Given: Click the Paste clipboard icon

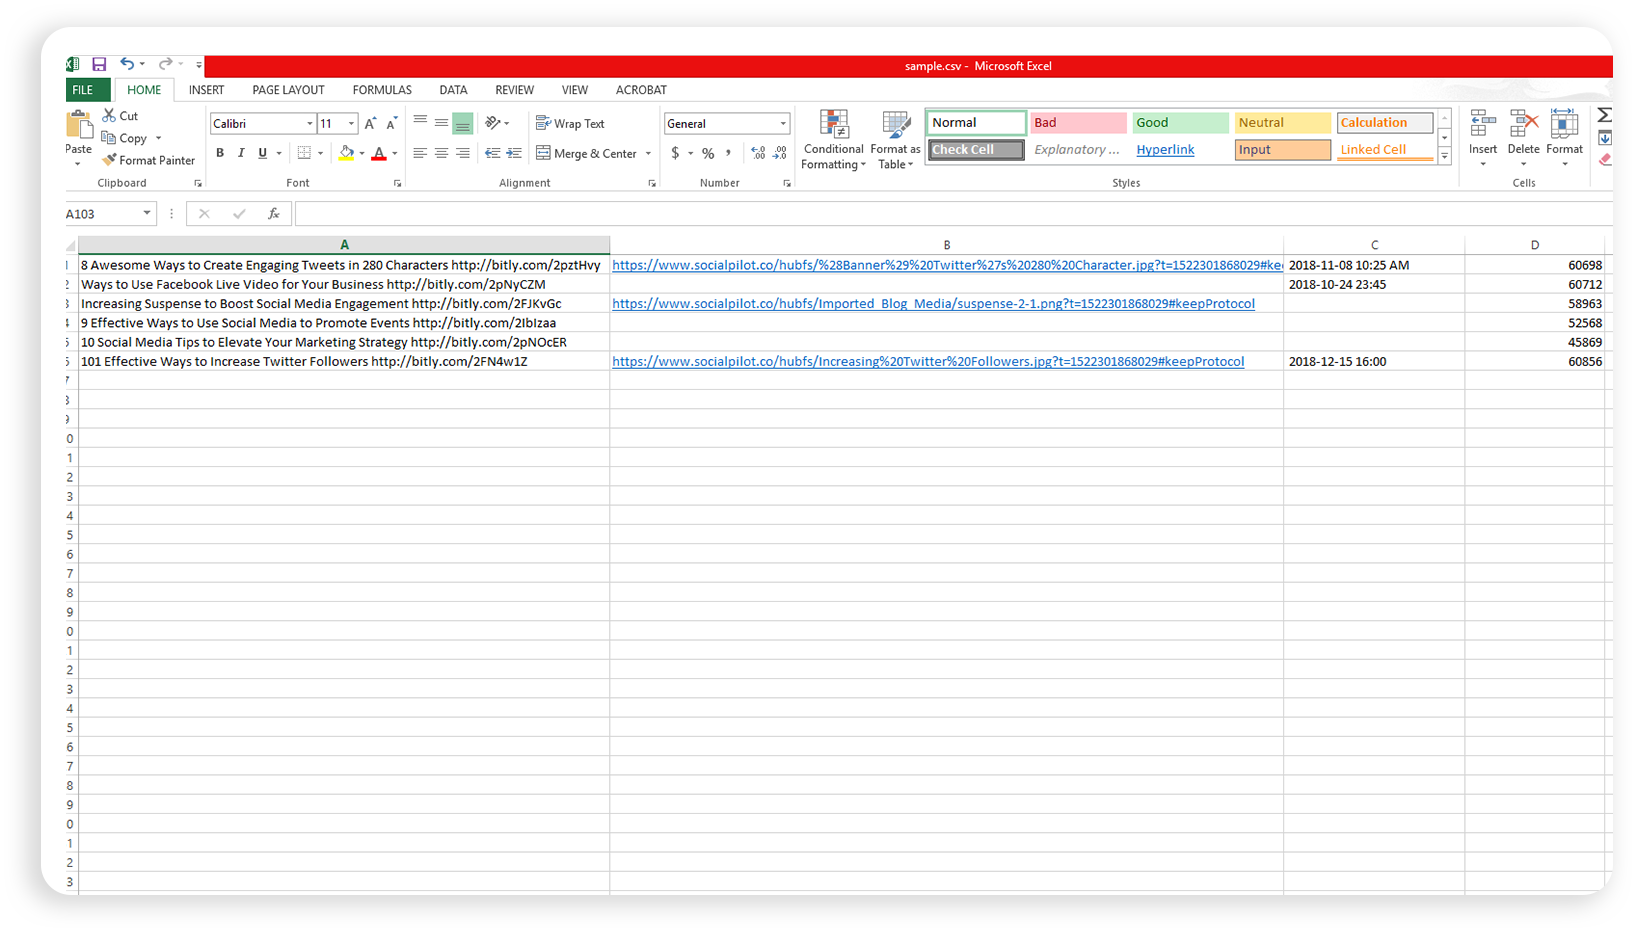Looking at the screenshot, I should [x=78, y=126].
